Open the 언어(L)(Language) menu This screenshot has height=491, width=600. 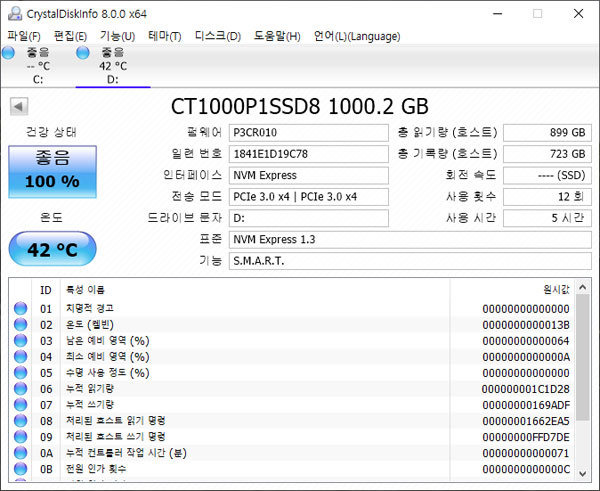tap(357, 36)
